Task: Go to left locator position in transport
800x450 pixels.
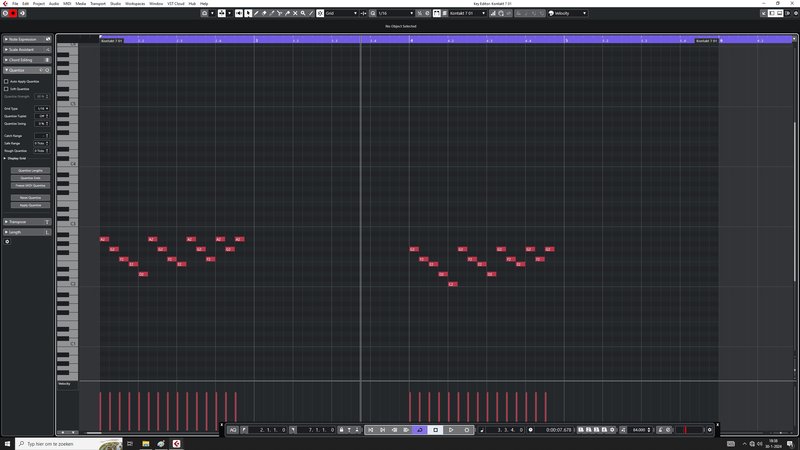Action: [244, 430]
